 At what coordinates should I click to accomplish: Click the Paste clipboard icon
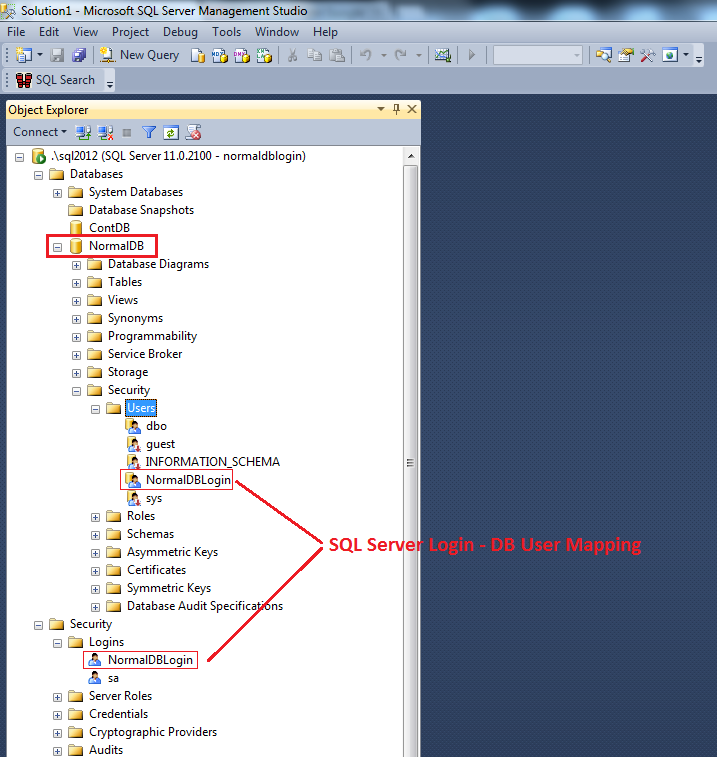coord(337,55)
